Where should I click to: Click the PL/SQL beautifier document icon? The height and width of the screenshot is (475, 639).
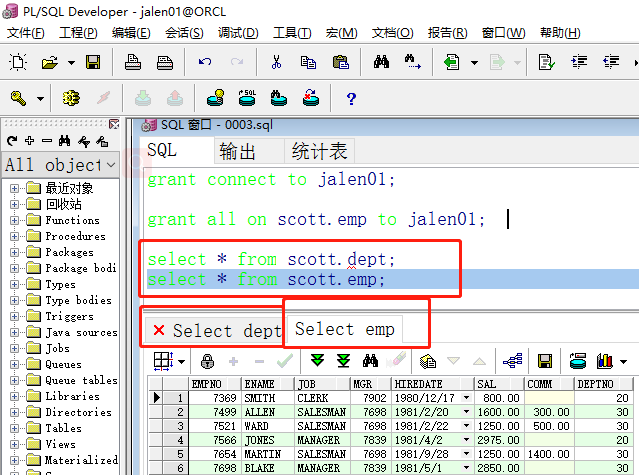pos(546,62)
